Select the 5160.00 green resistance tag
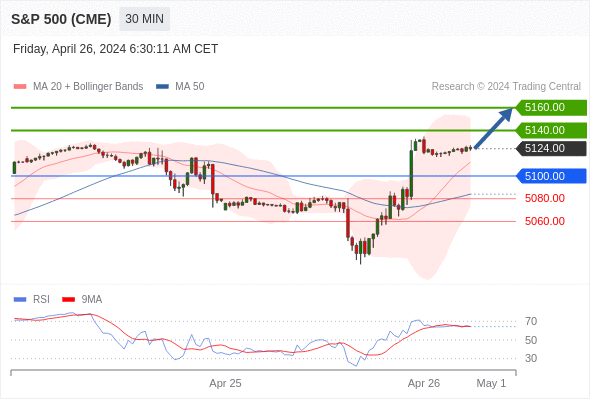Viewport: 590px width, 400px height. point(550,108)
